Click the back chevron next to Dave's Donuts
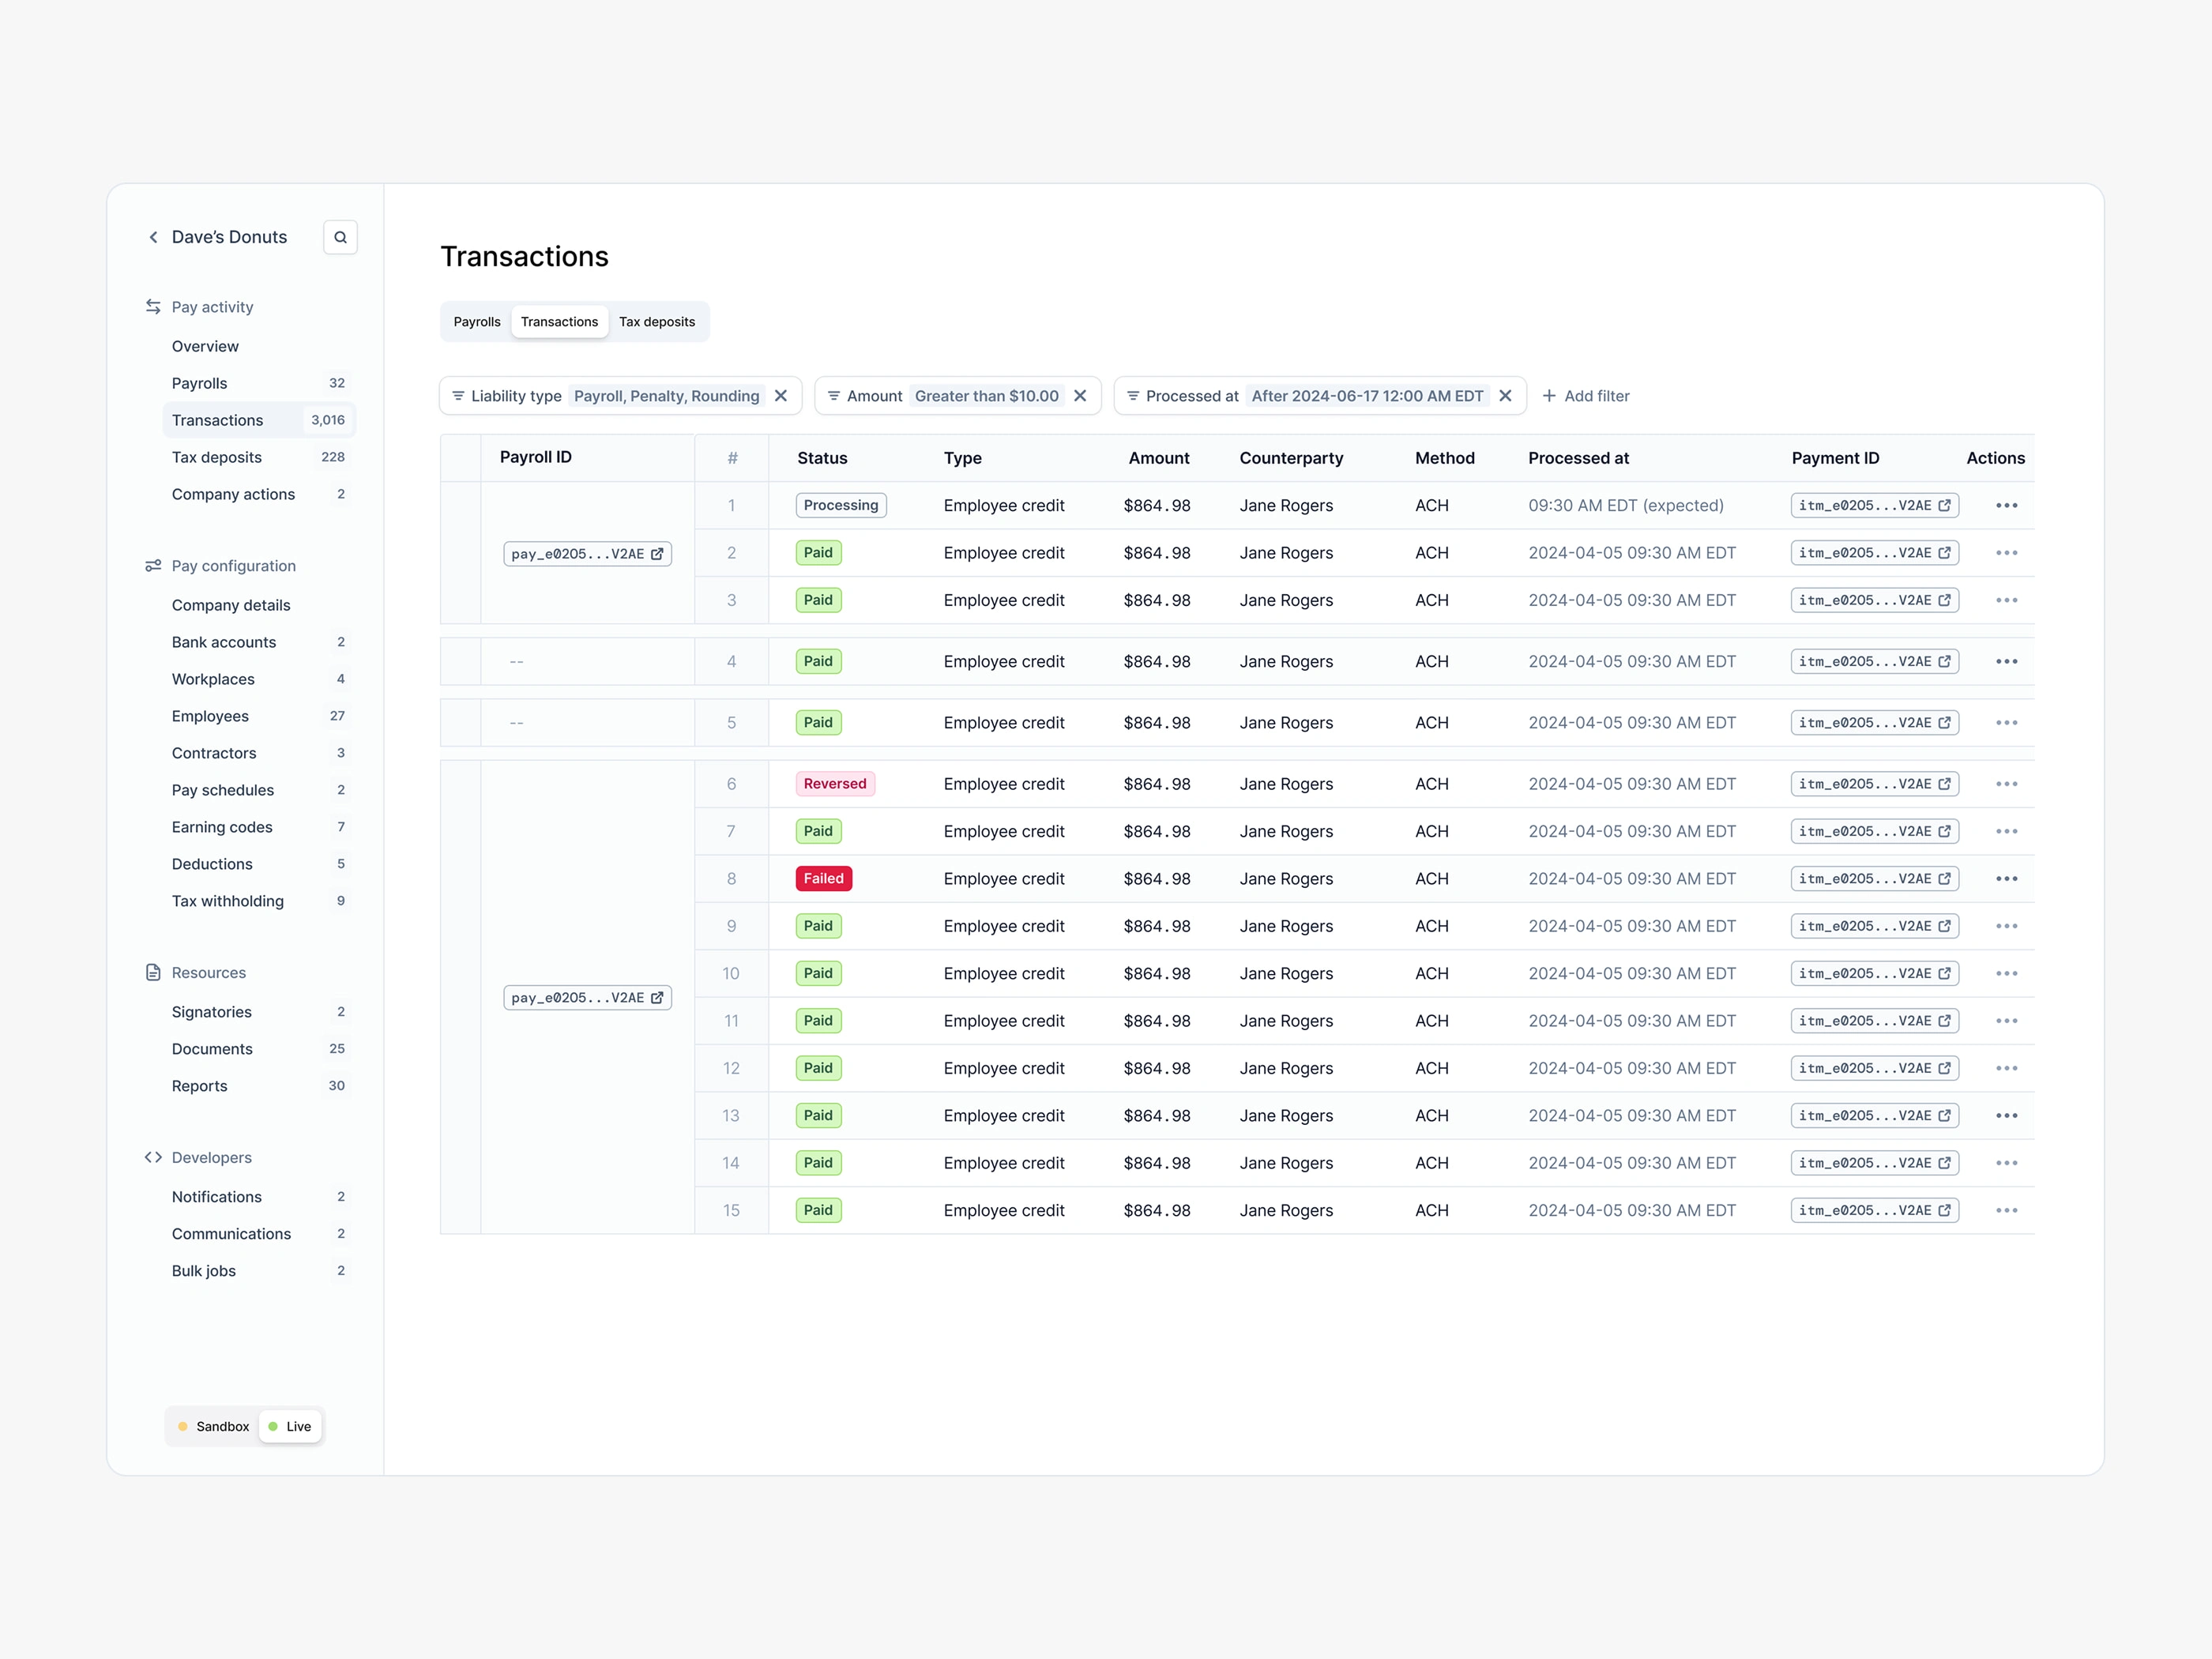2212x1659 pixels. tap(153, 237)
